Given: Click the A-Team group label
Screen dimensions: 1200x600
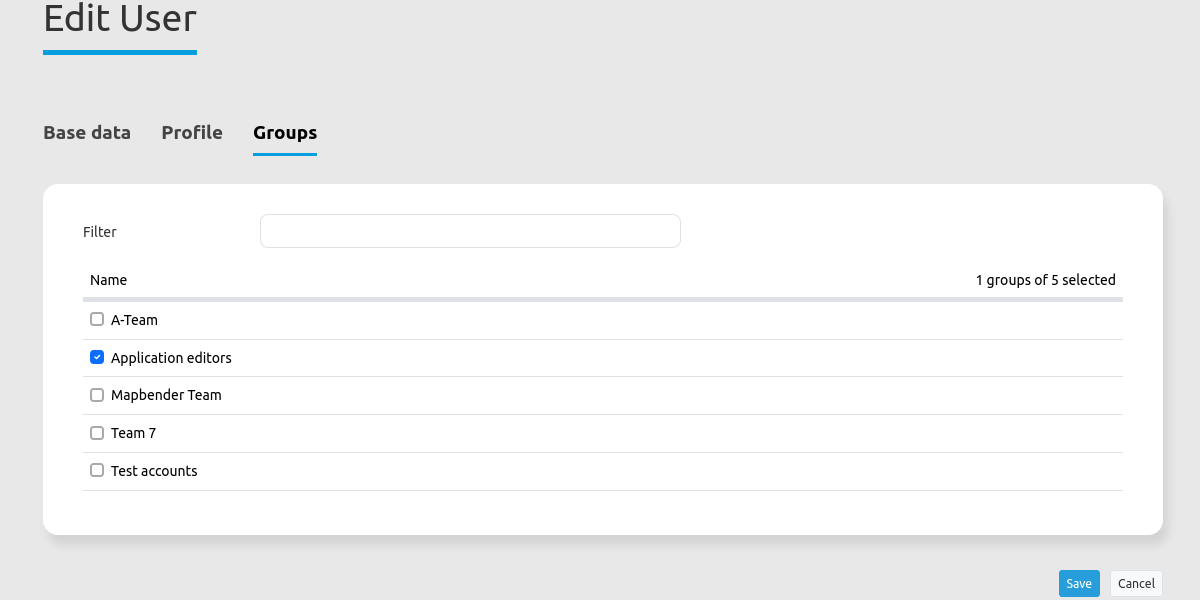Looking at the screenshot, I should [x=134, y=320].
